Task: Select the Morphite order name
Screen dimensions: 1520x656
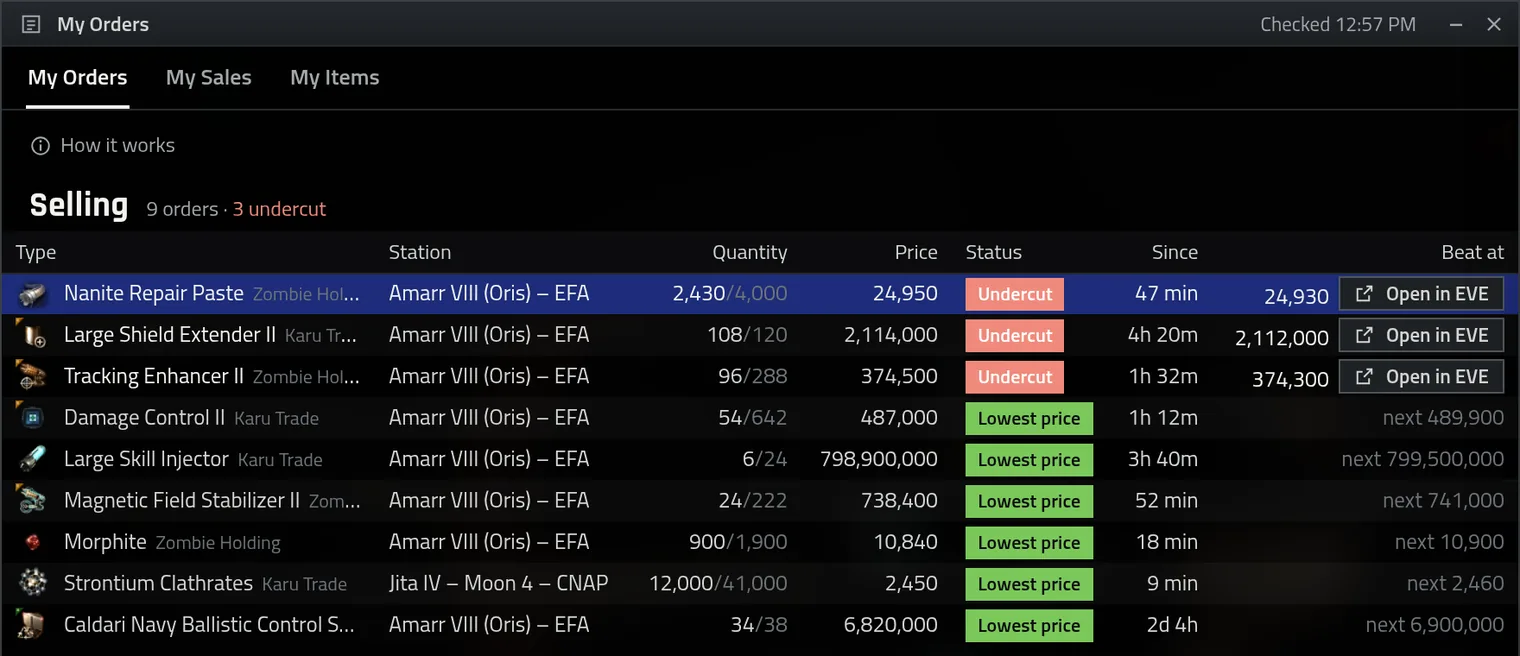Action: [x=105, y=542]
